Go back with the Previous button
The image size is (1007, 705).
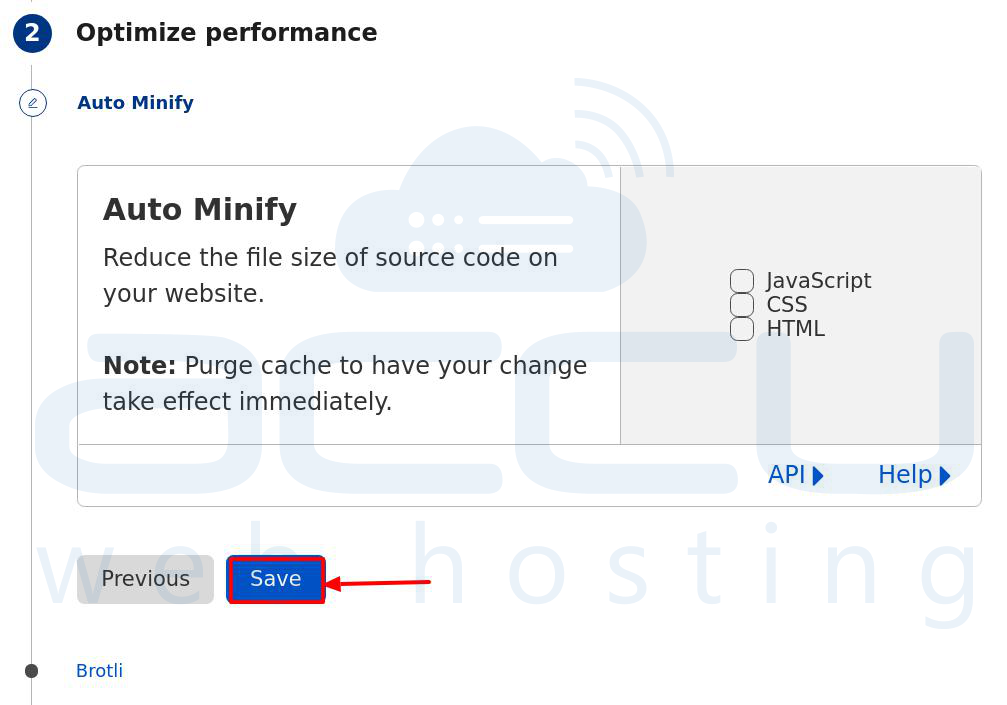point(145,579)
